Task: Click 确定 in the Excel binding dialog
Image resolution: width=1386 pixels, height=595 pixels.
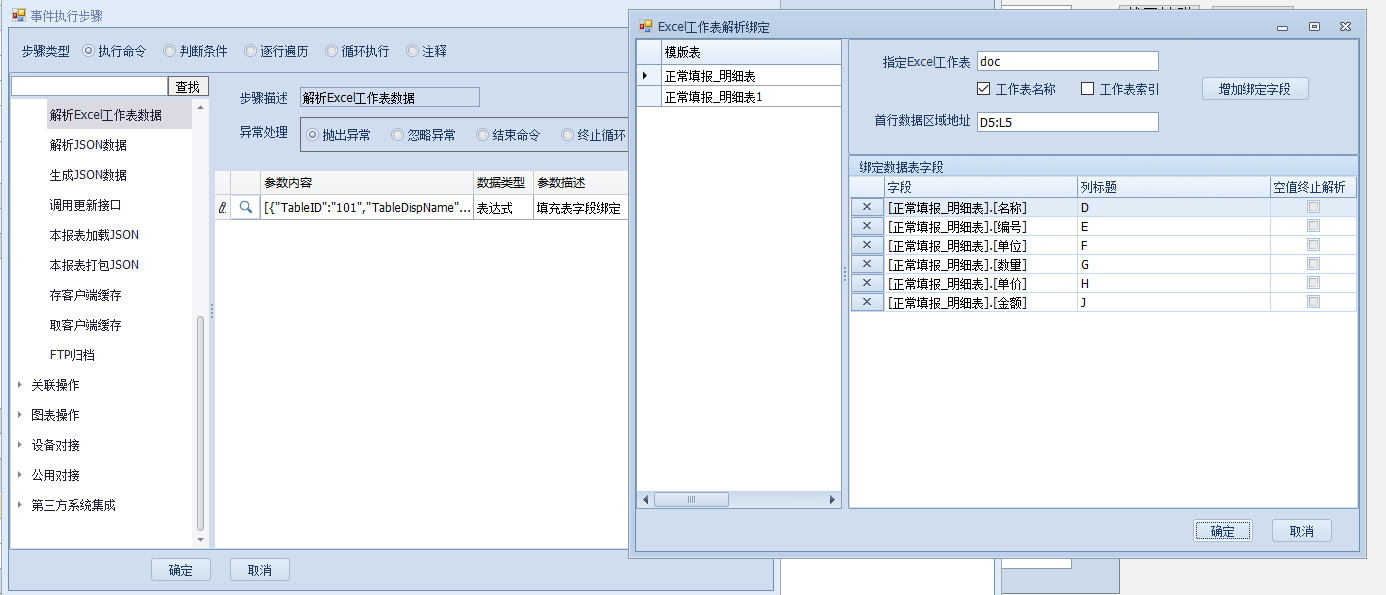Action: click(x=1222, y=531)
